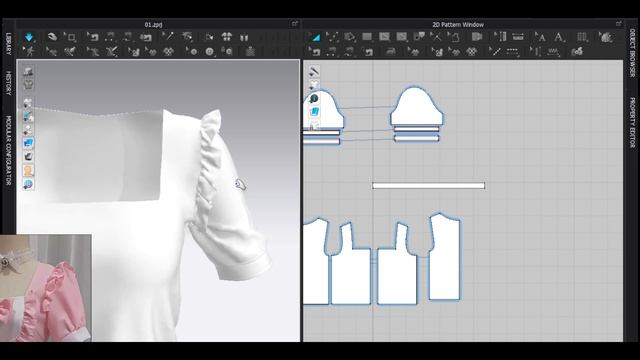Toggle the dark icon above the avatar head icon
The width and height of the screenshot is (640, 360).
[28, 157]
